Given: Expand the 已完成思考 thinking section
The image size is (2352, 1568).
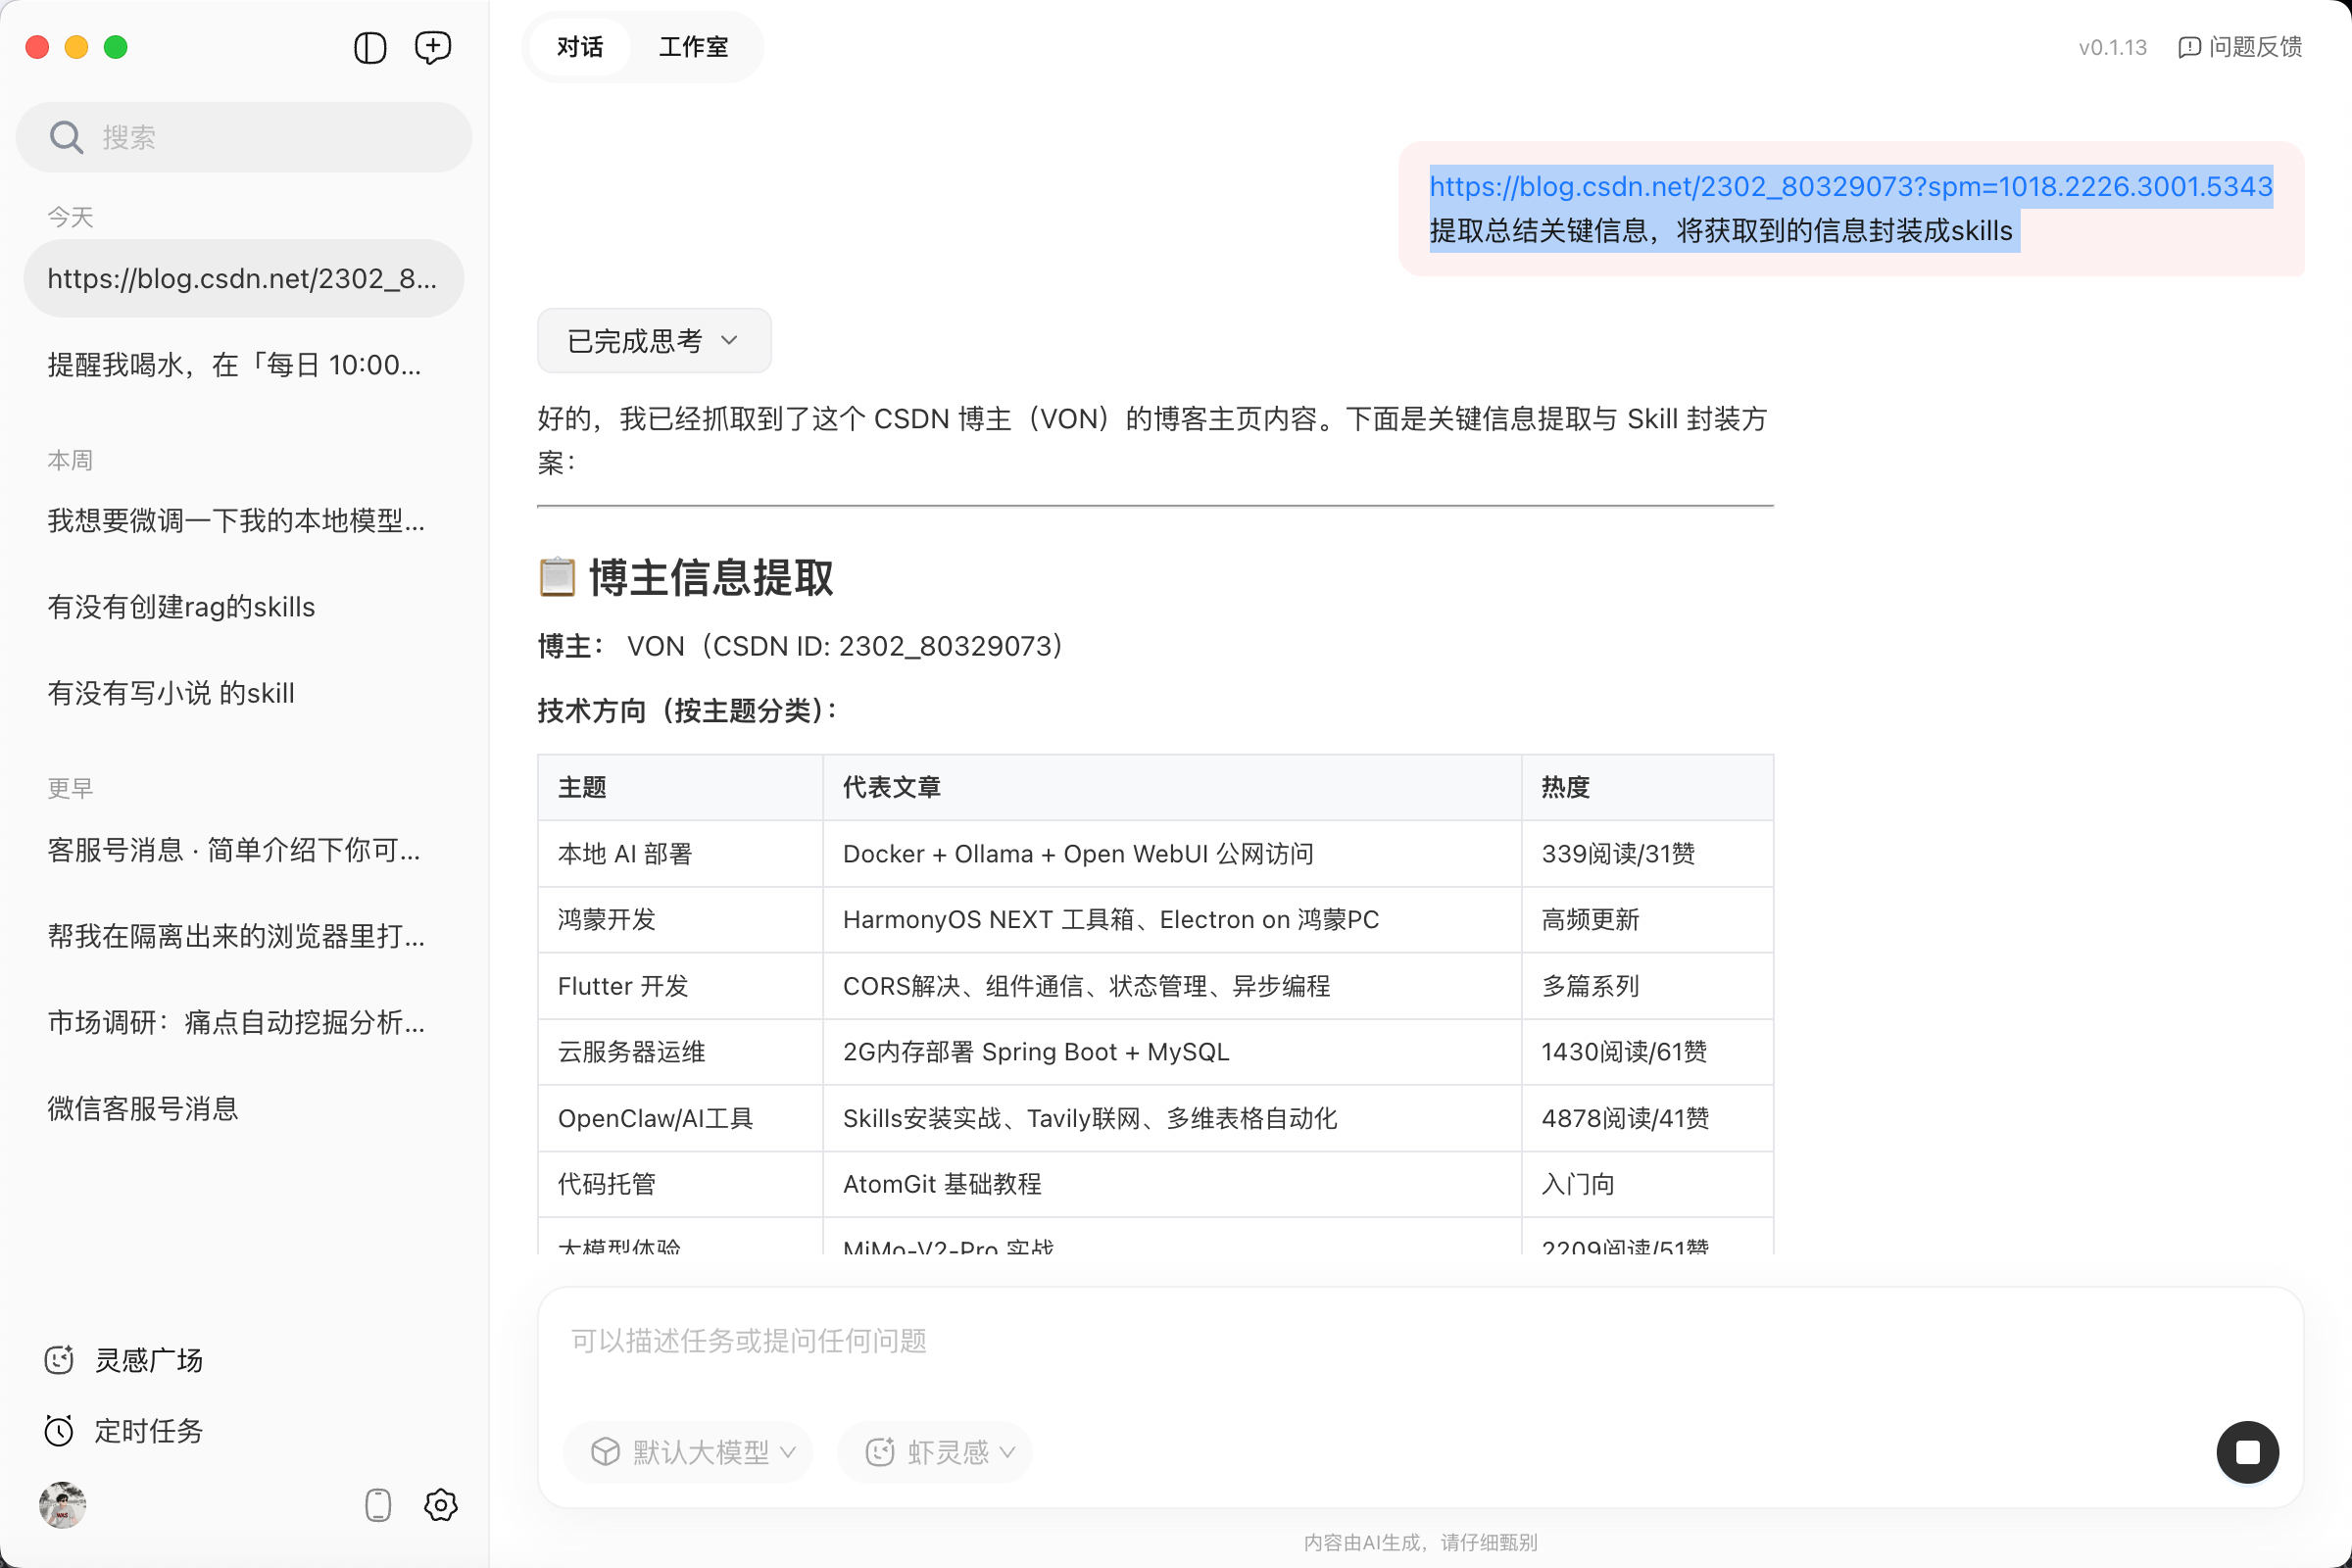Looking at the screenshot, I should point(653,341).
